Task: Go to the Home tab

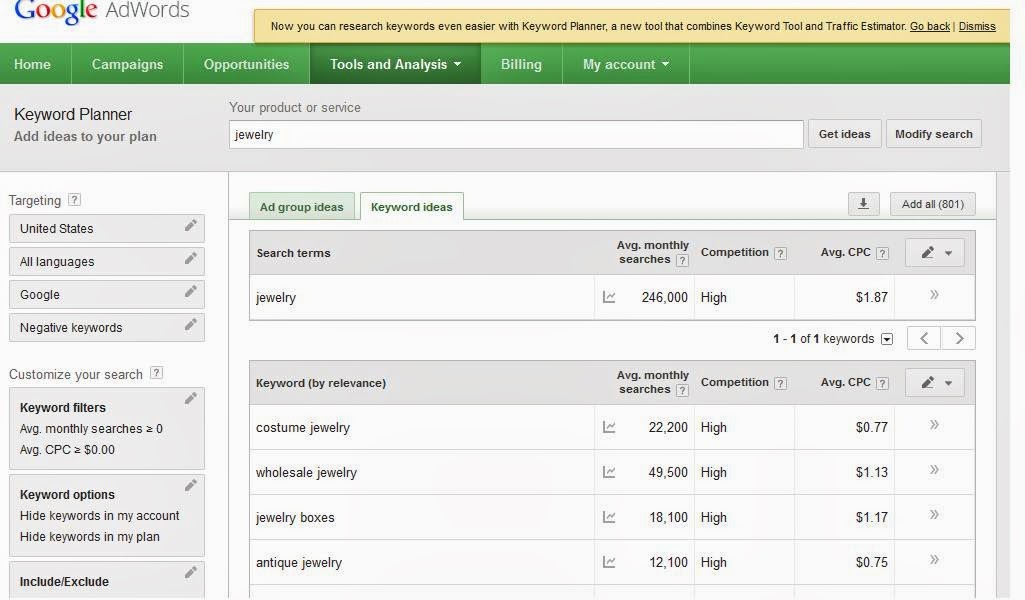Action: click(x=32, y=64)
